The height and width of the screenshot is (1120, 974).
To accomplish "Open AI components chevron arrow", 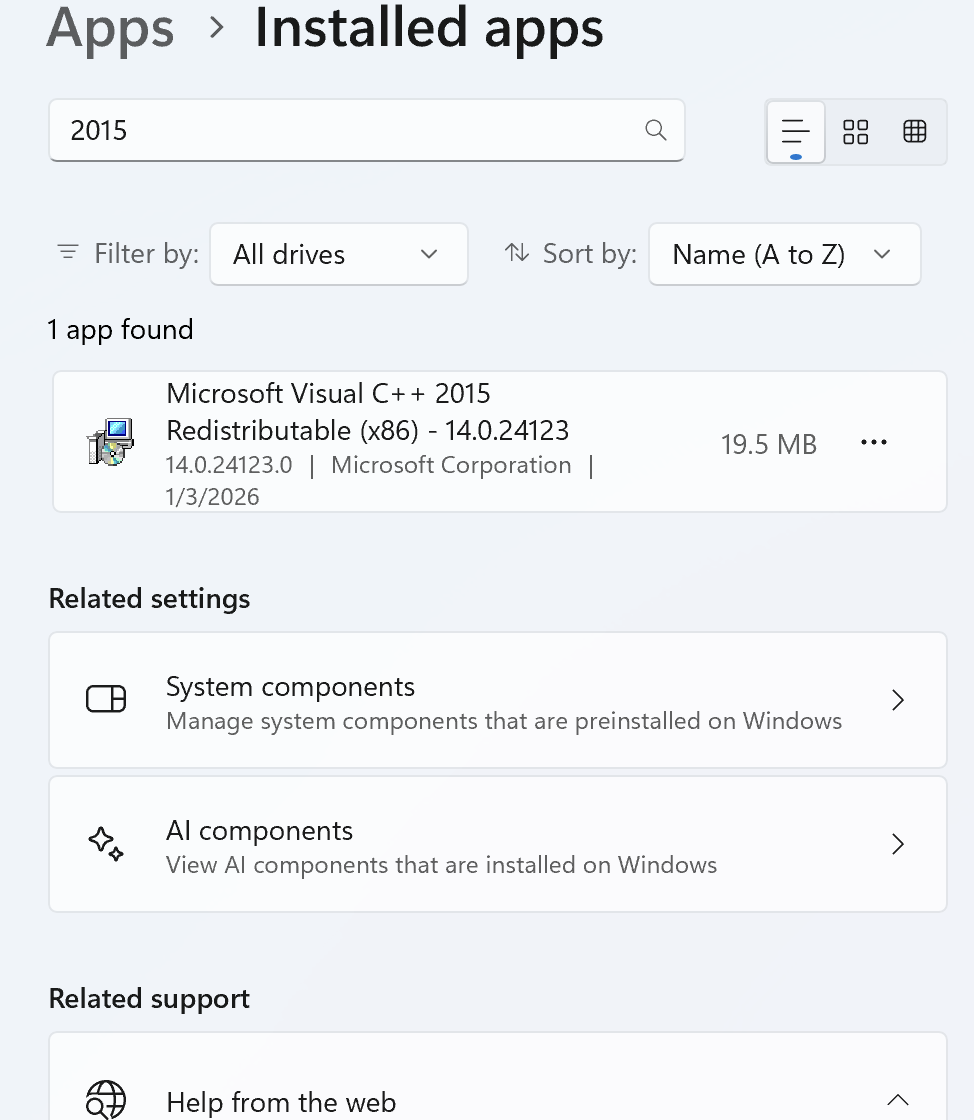I will click(x=897, y=844).
